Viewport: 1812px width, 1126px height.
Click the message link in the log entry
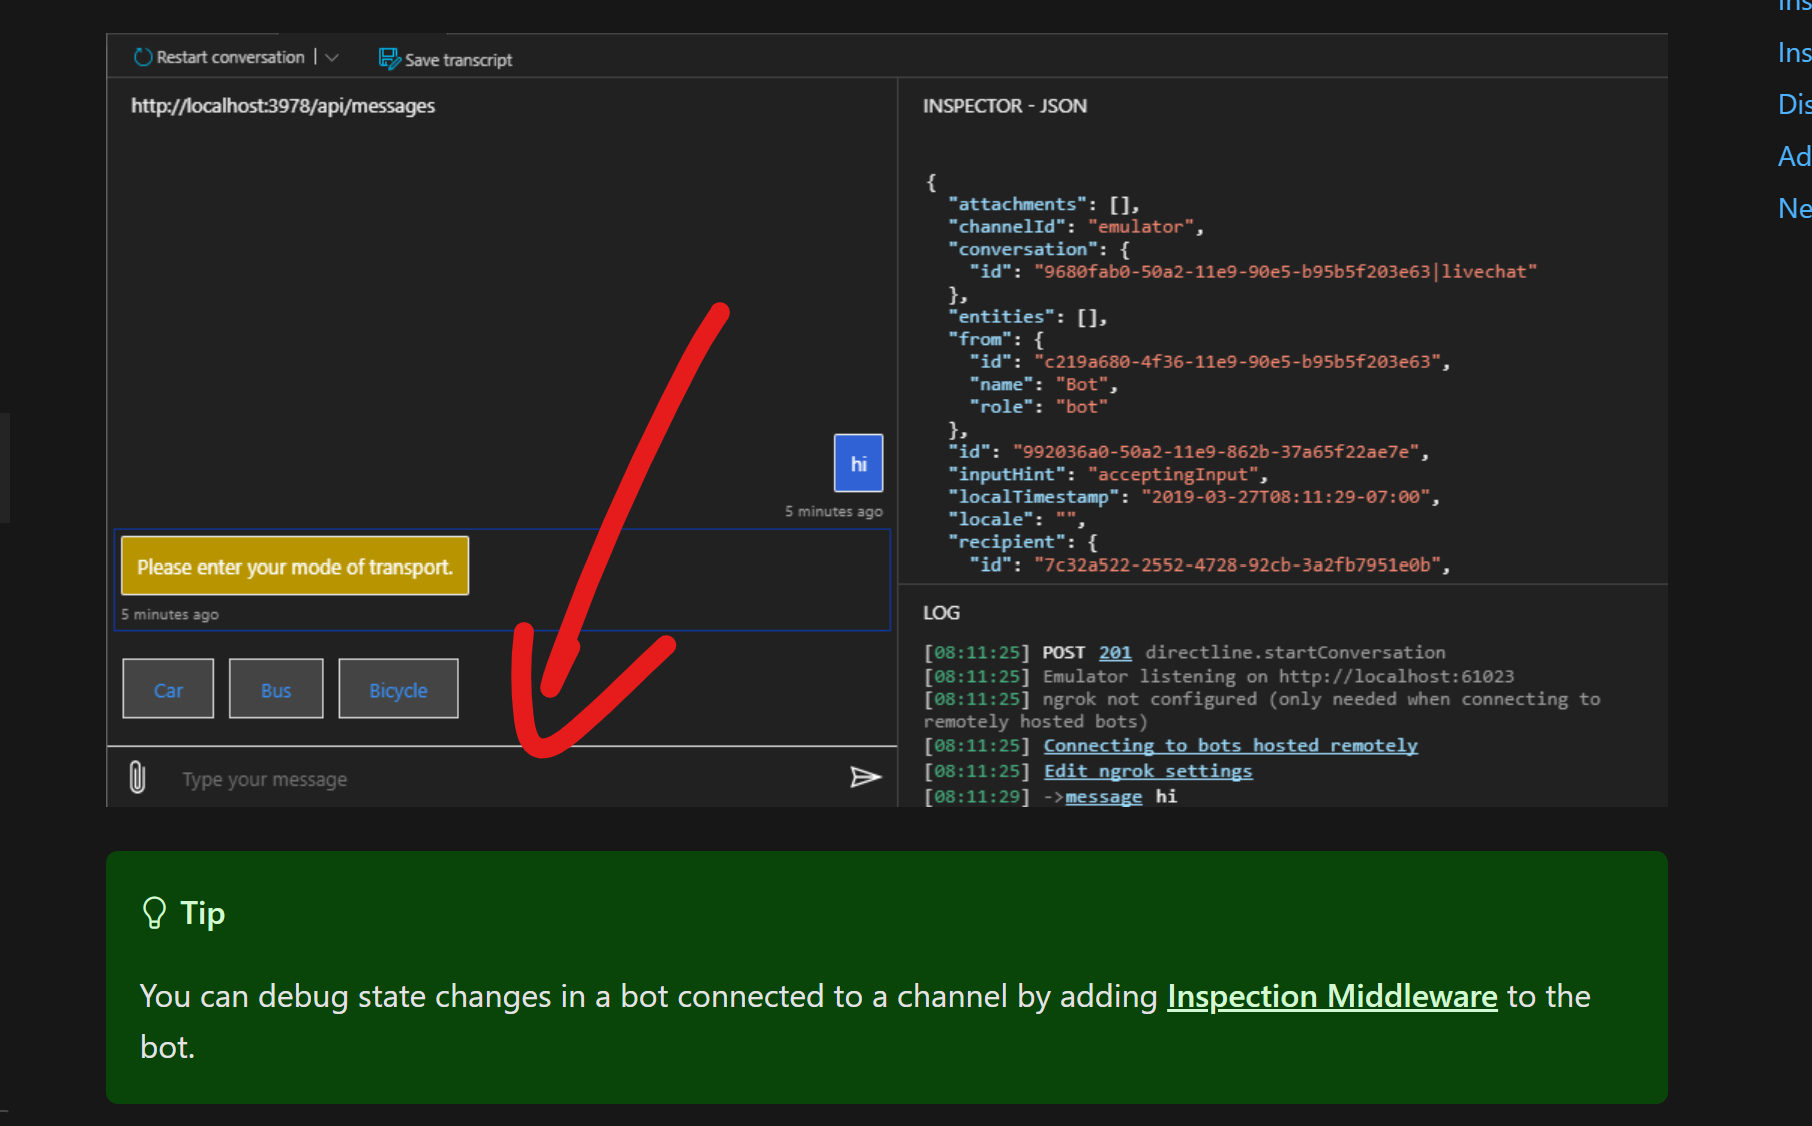click(1103, 796)
